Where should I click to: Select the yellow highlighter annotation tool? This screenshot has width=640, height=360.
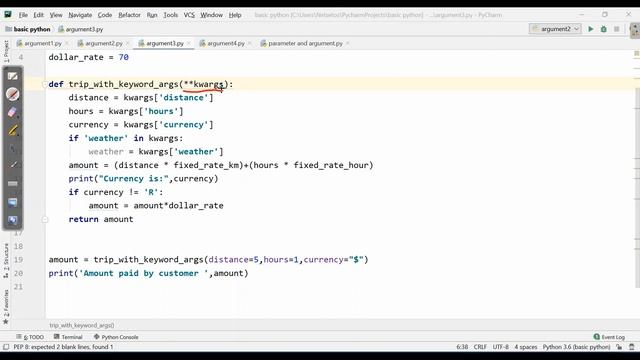(x=13, y=130)
